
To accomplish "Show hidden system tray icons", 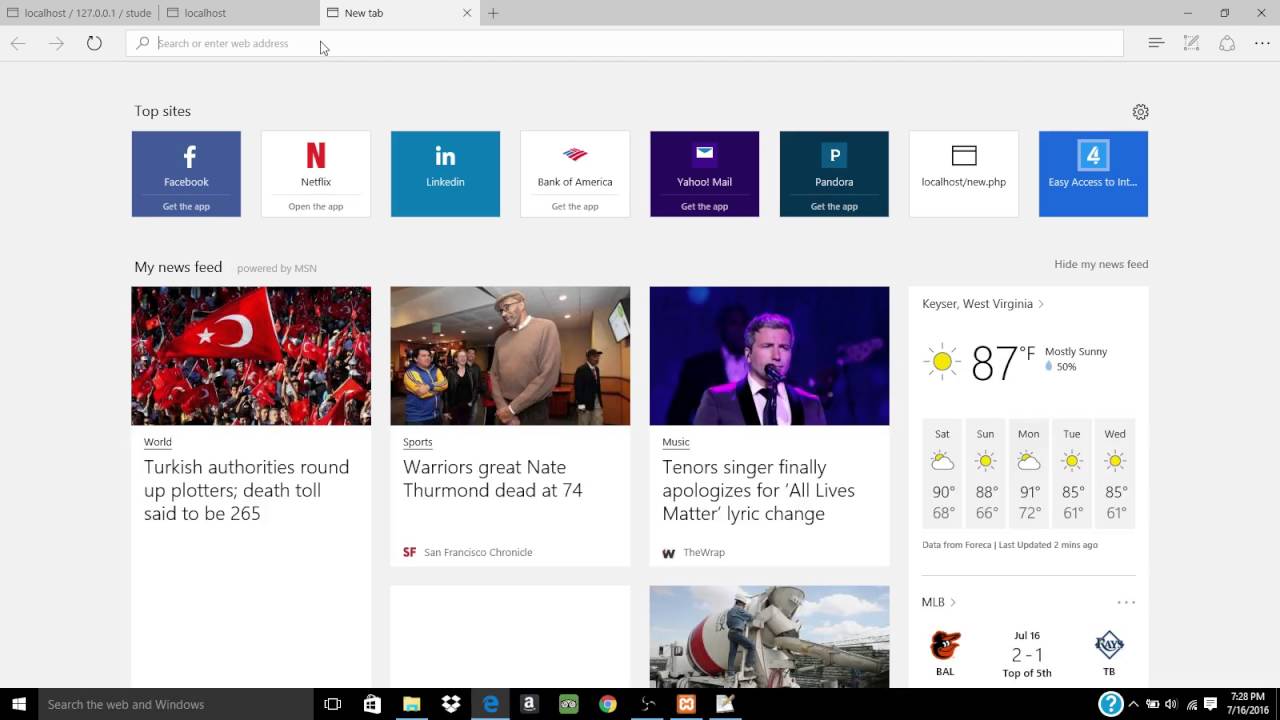I will [1134, 704].
